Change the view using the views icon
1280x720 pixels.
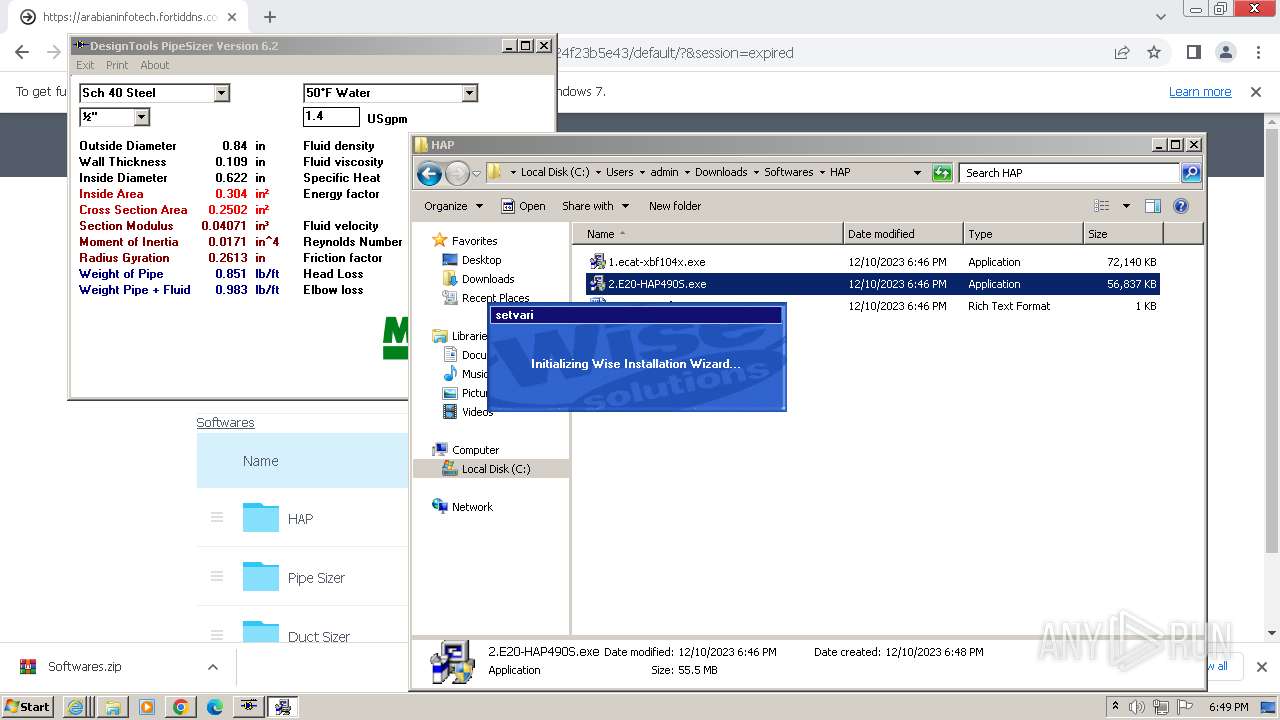click(1102, 206)
